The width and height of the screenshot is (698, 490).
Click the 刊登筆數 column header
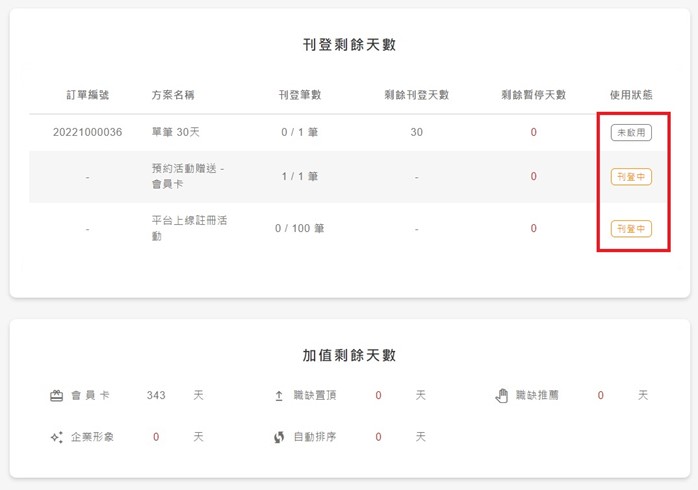300,95
